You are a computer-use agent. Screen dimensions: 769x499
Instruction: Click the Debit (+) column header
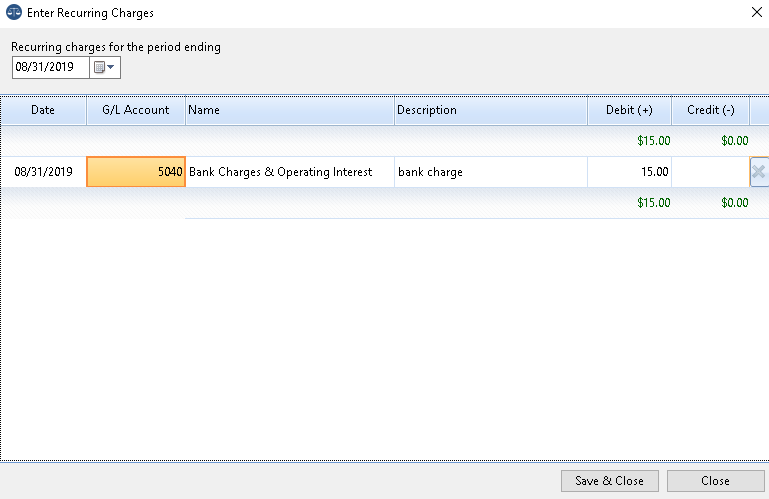(630, 110)
